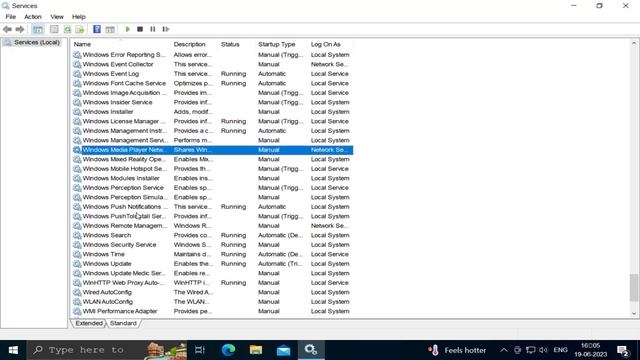This screenshot has width=640, height=360.
Task: Open Properties toolbar icon
Action: 54,29
